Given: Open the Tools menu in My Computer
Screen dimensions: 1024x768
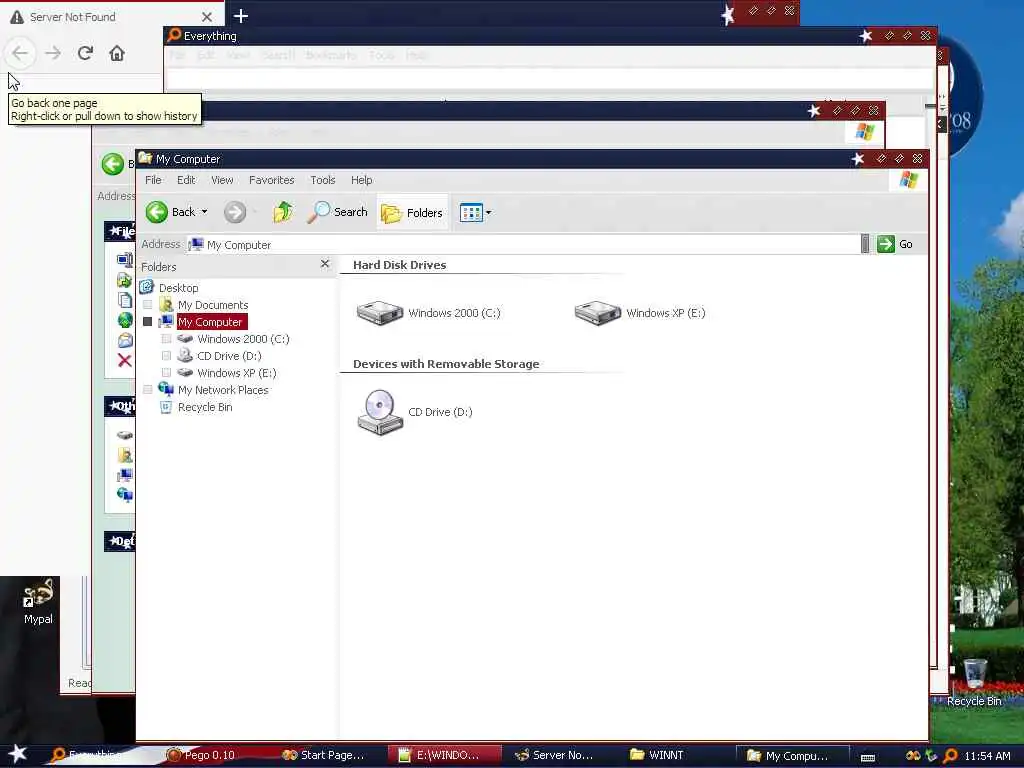Looking at the screenshot, I should coord(323,180).
